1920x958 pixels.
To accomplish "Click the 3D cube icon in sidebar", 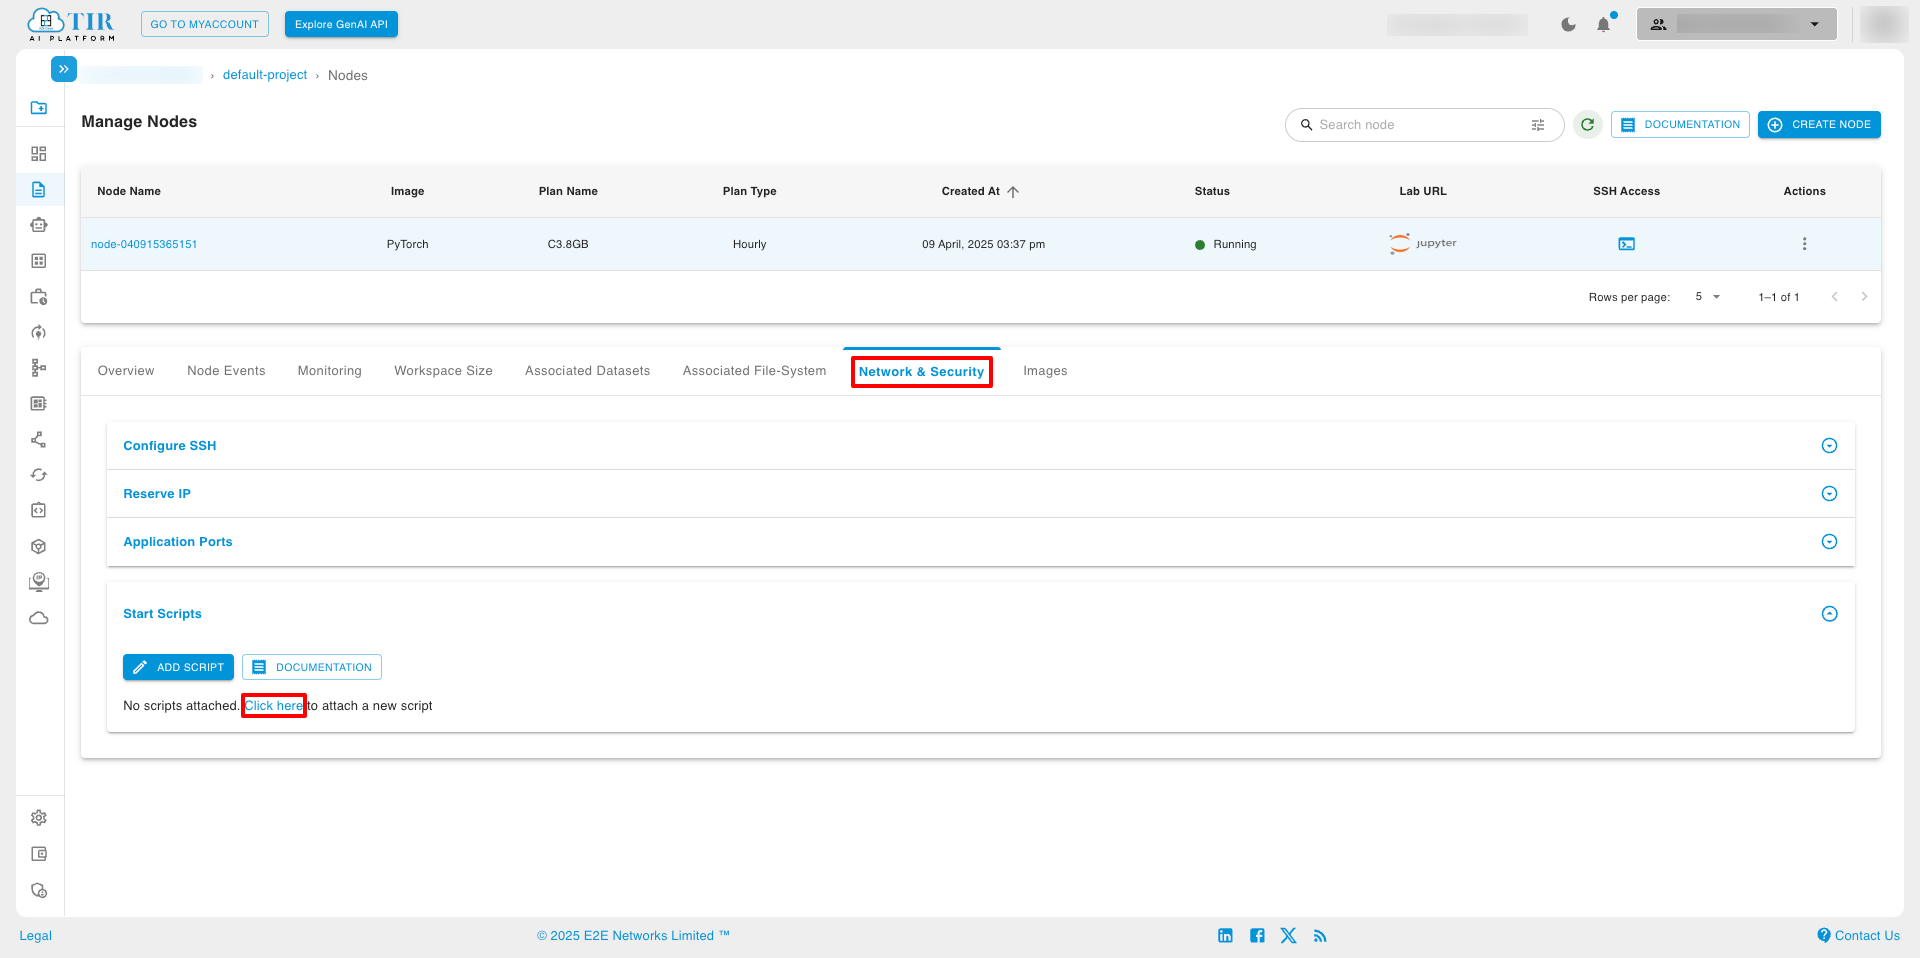I will coord(39,547).
